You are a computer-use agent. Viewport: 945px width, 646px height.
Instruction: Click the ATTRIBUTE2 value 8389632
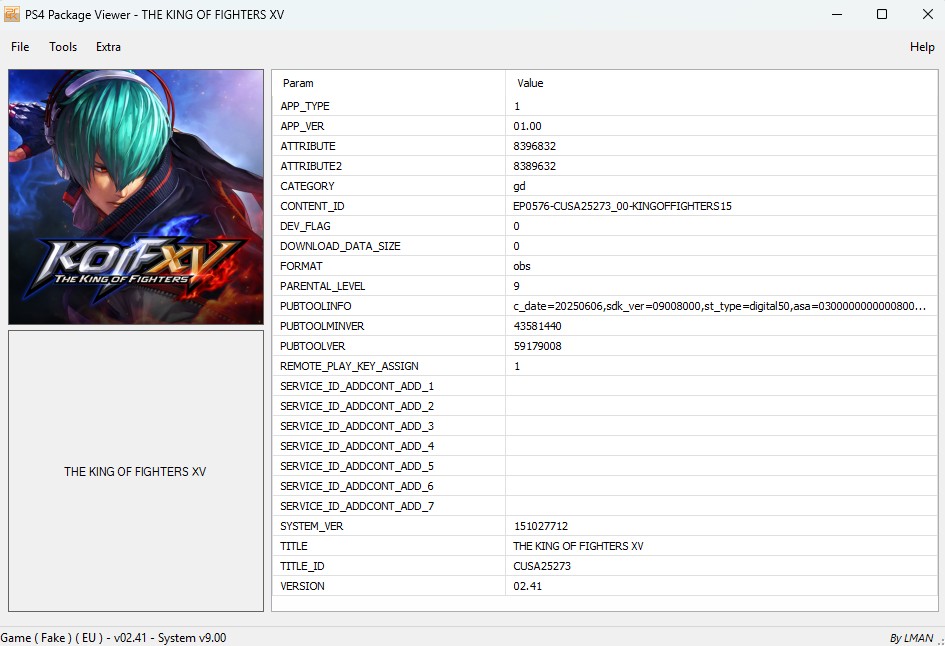(x=535, y=166)
